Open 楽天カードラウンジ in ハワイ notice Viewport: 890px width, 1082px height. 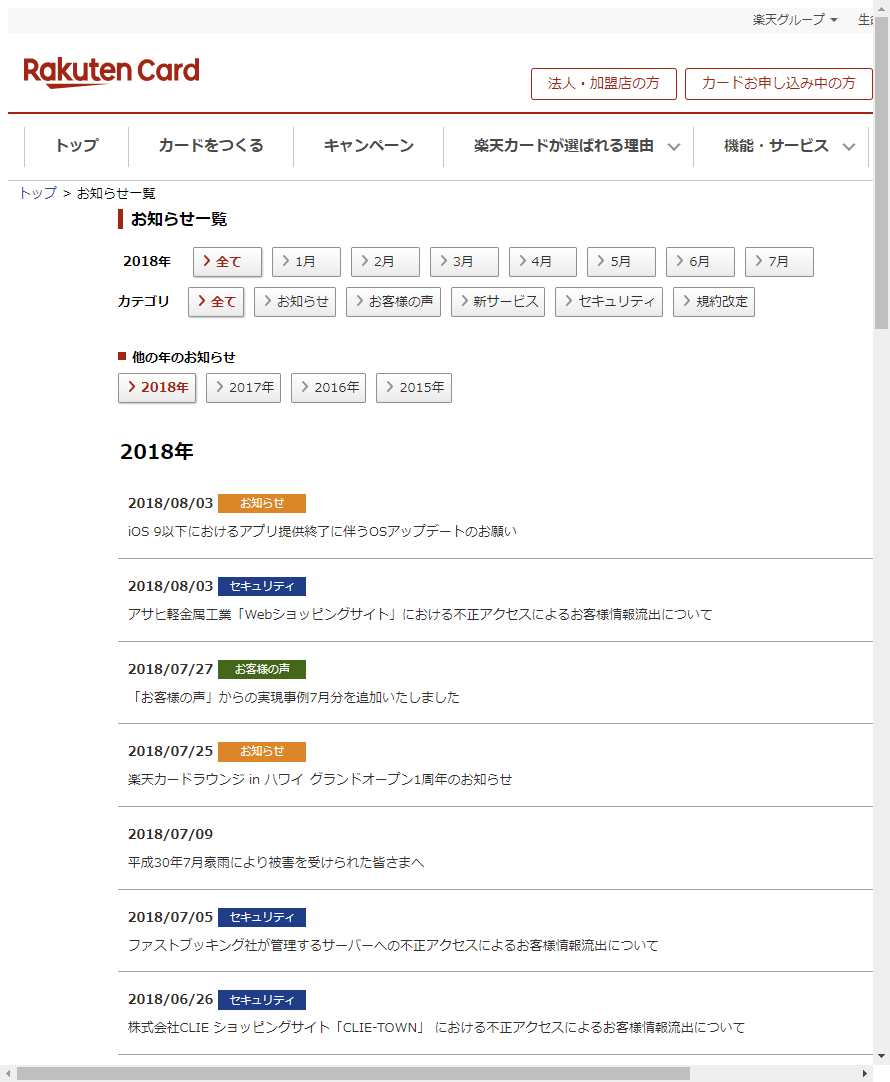[320, 780]
